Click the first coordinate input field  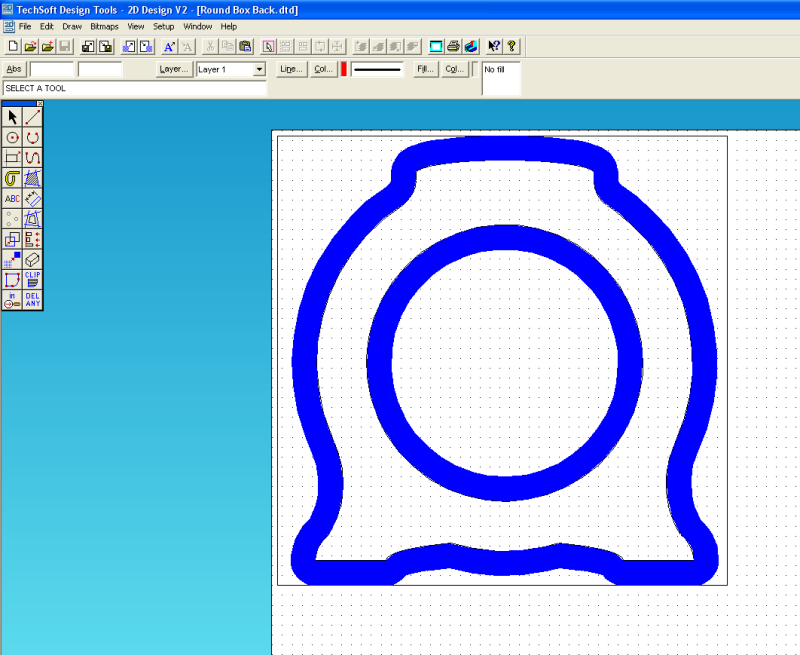(52, 69)
